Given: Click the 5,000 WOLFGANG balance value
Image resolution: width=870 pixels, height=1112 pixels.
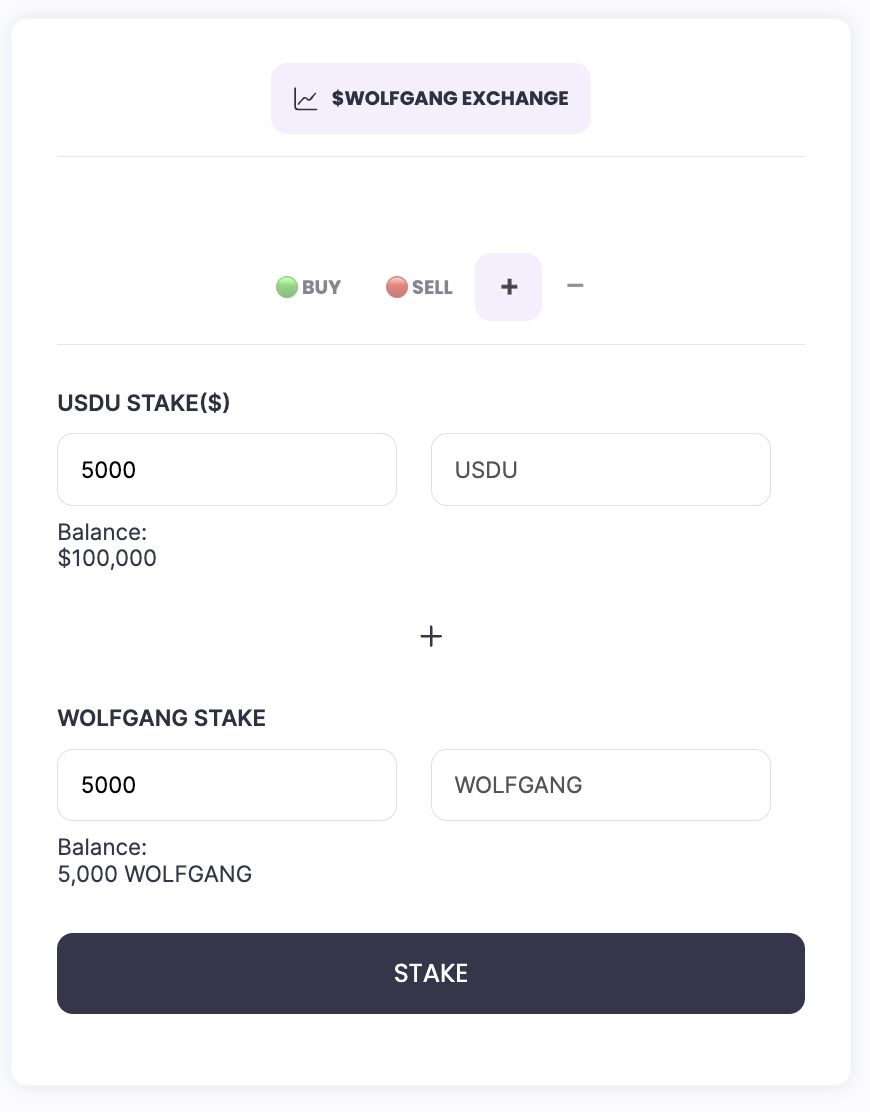Looking at the screenshot, I should [155, 875].
